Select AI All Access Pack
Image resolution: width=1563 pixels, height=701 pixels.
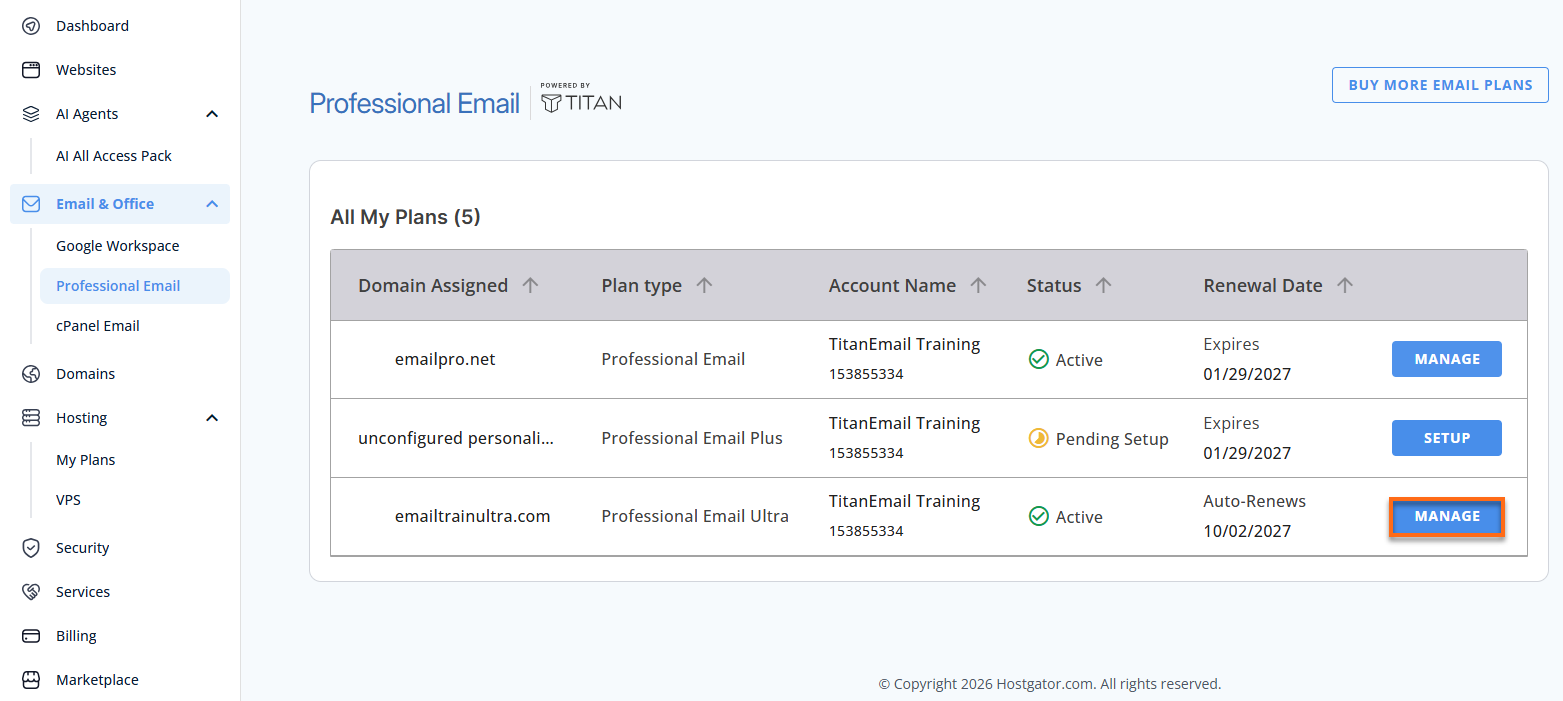click(x=114, y=156)
